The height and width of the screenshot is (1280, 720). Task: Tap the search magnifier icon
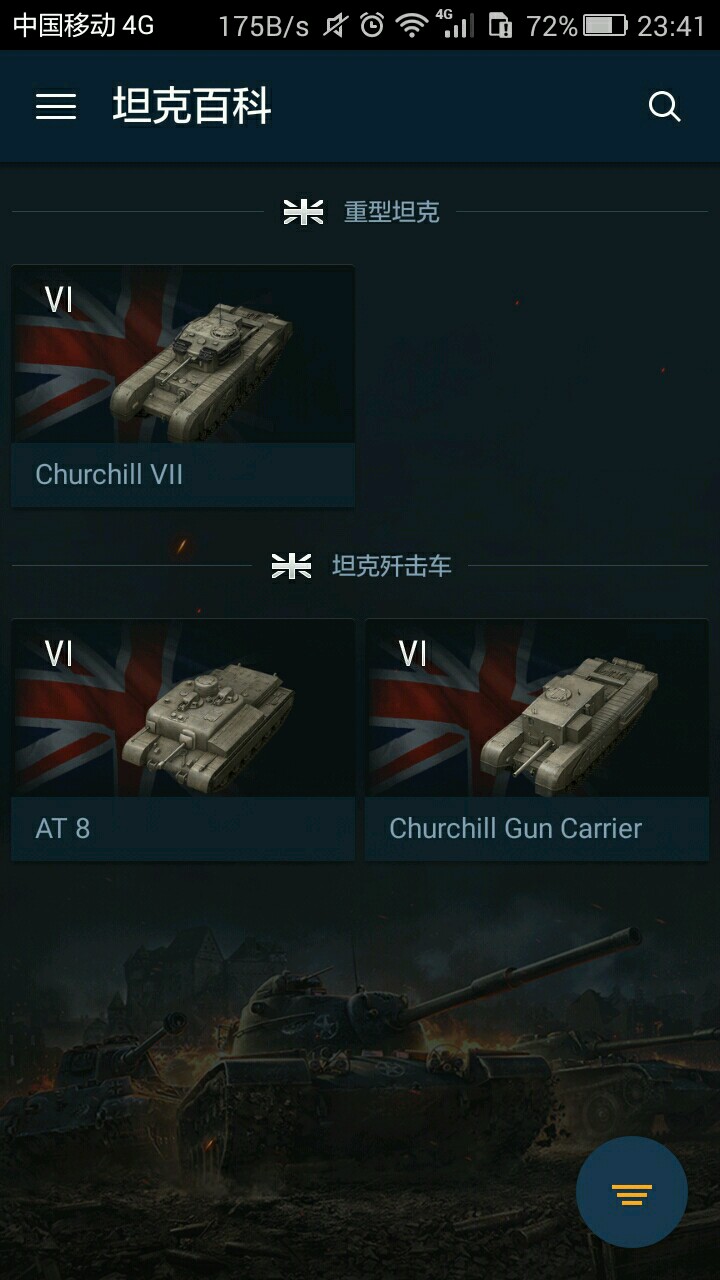click(664, 107)
